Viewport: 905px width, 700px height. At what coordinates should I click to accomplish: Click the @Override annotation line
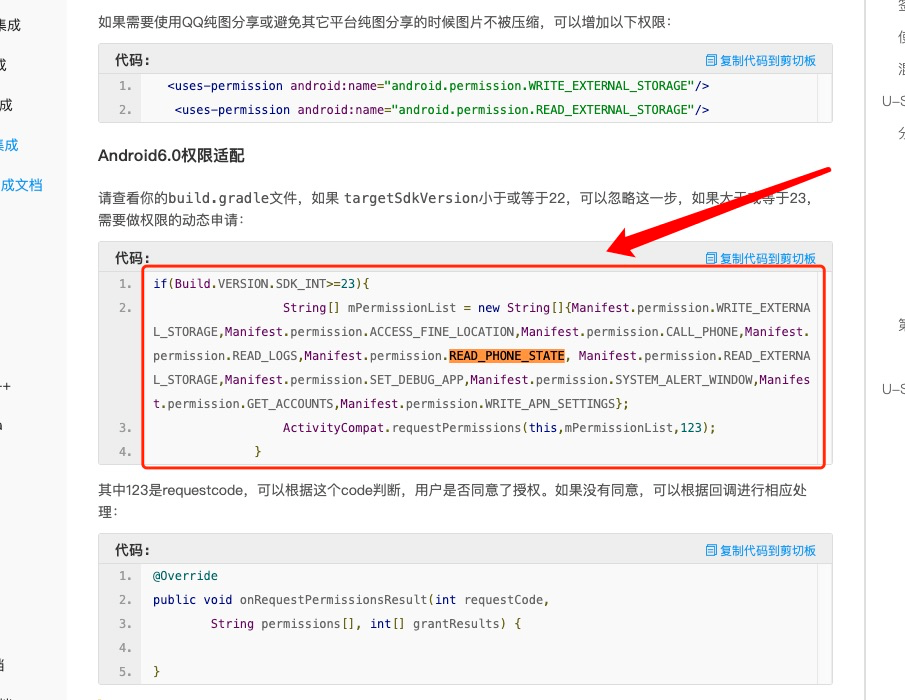185,576
